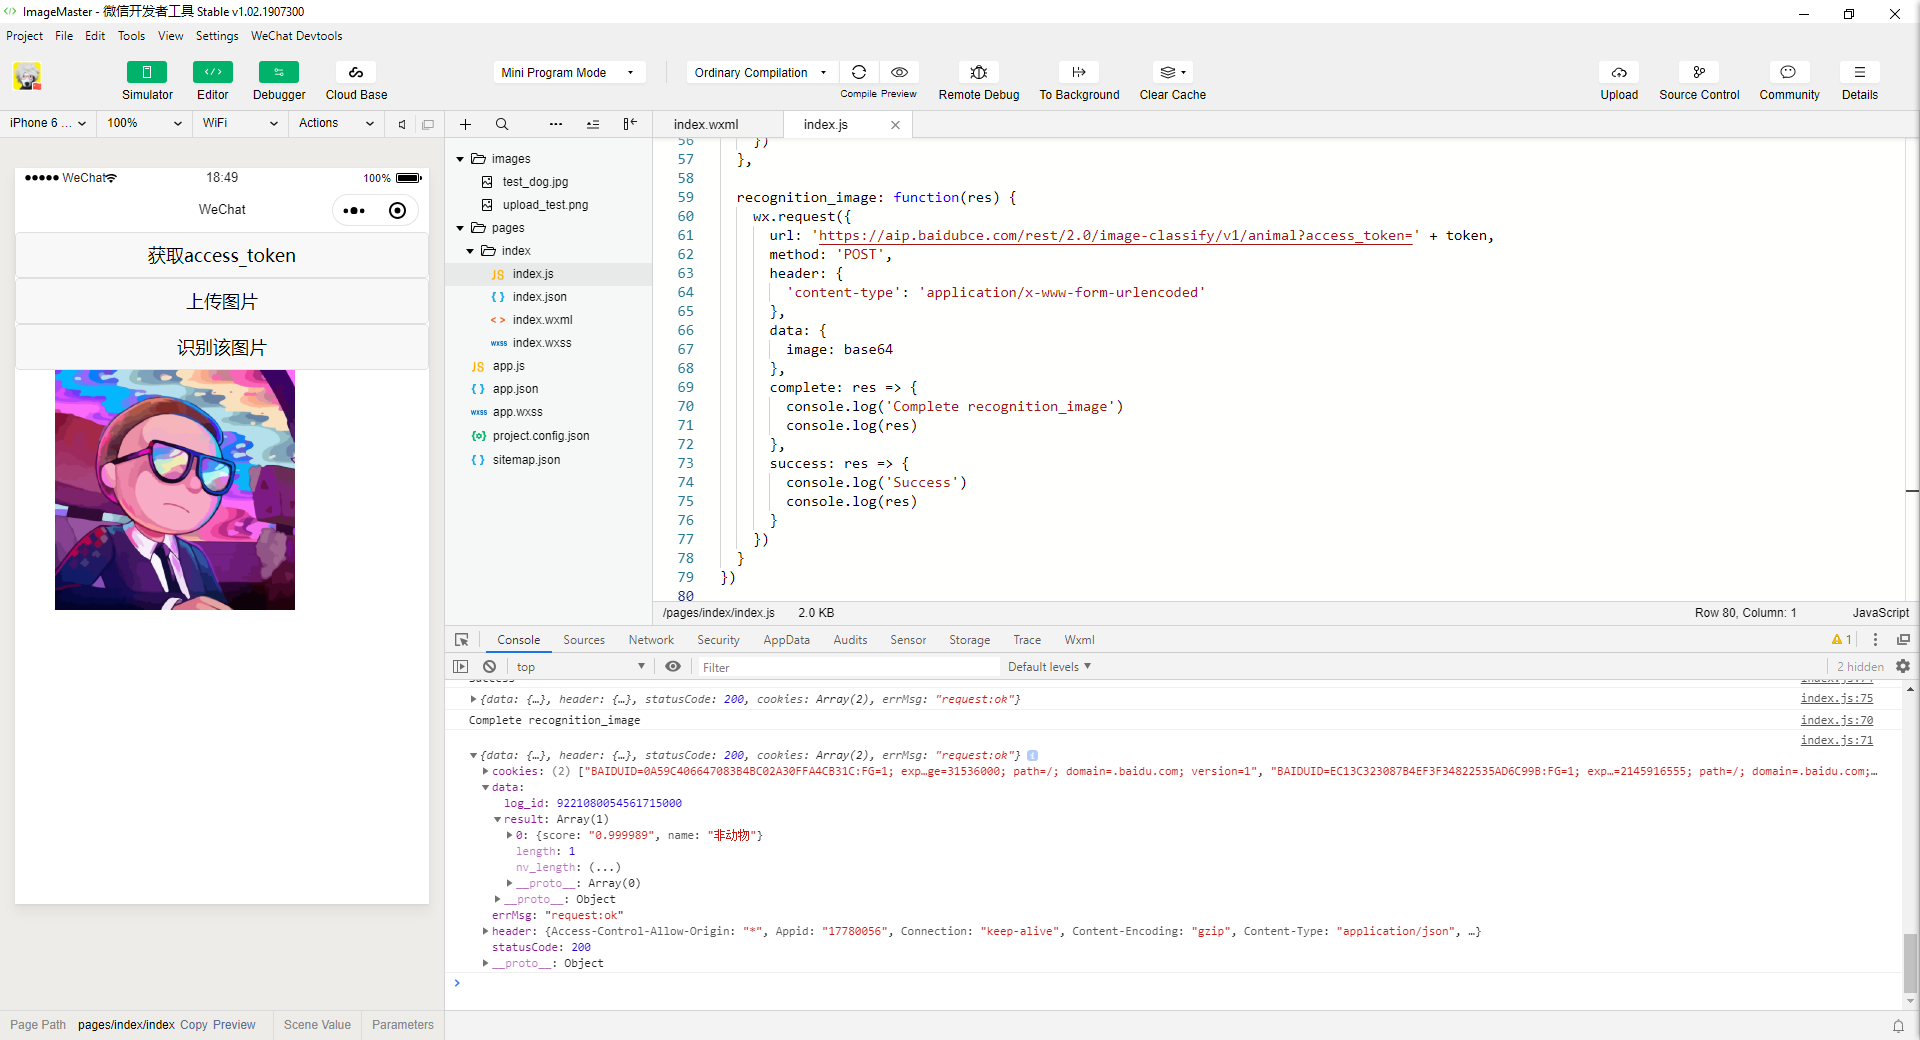This screenshot has height=1040, width=1920.
Task: Open the Project menu
Action: 24,36
